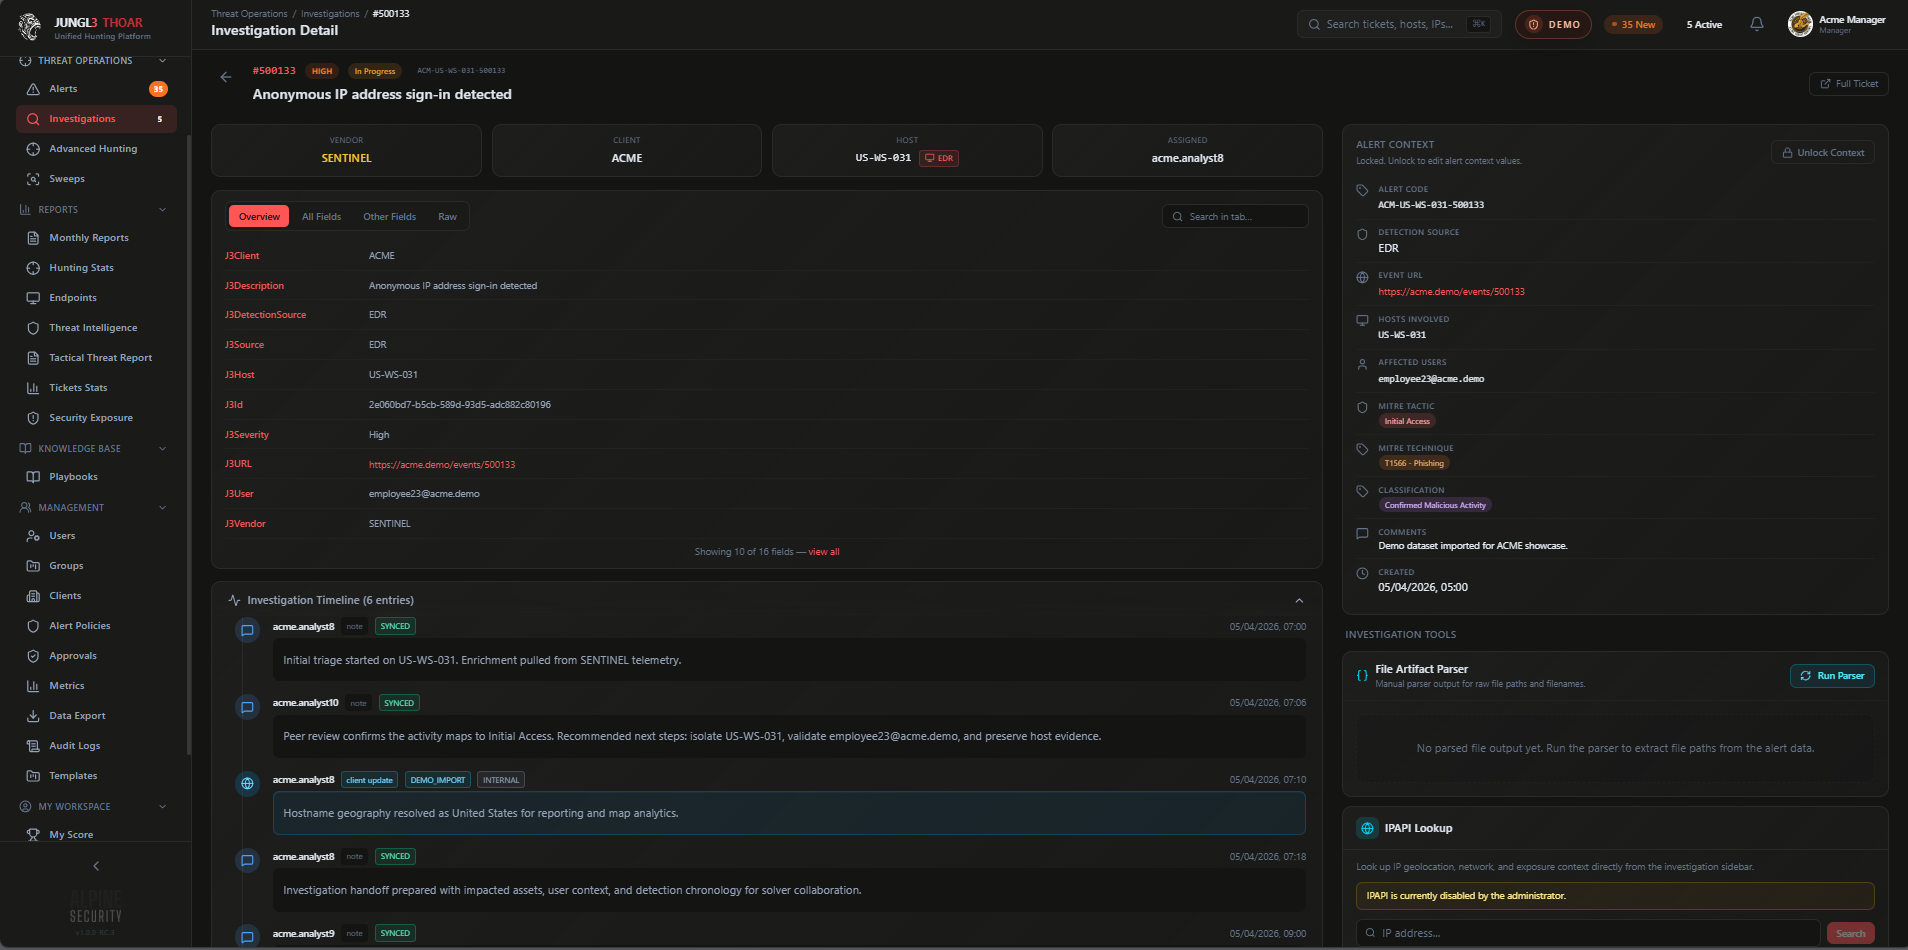Collapse the Reports section
This screenshot has width=1908, height=950.
pos(162,210)
